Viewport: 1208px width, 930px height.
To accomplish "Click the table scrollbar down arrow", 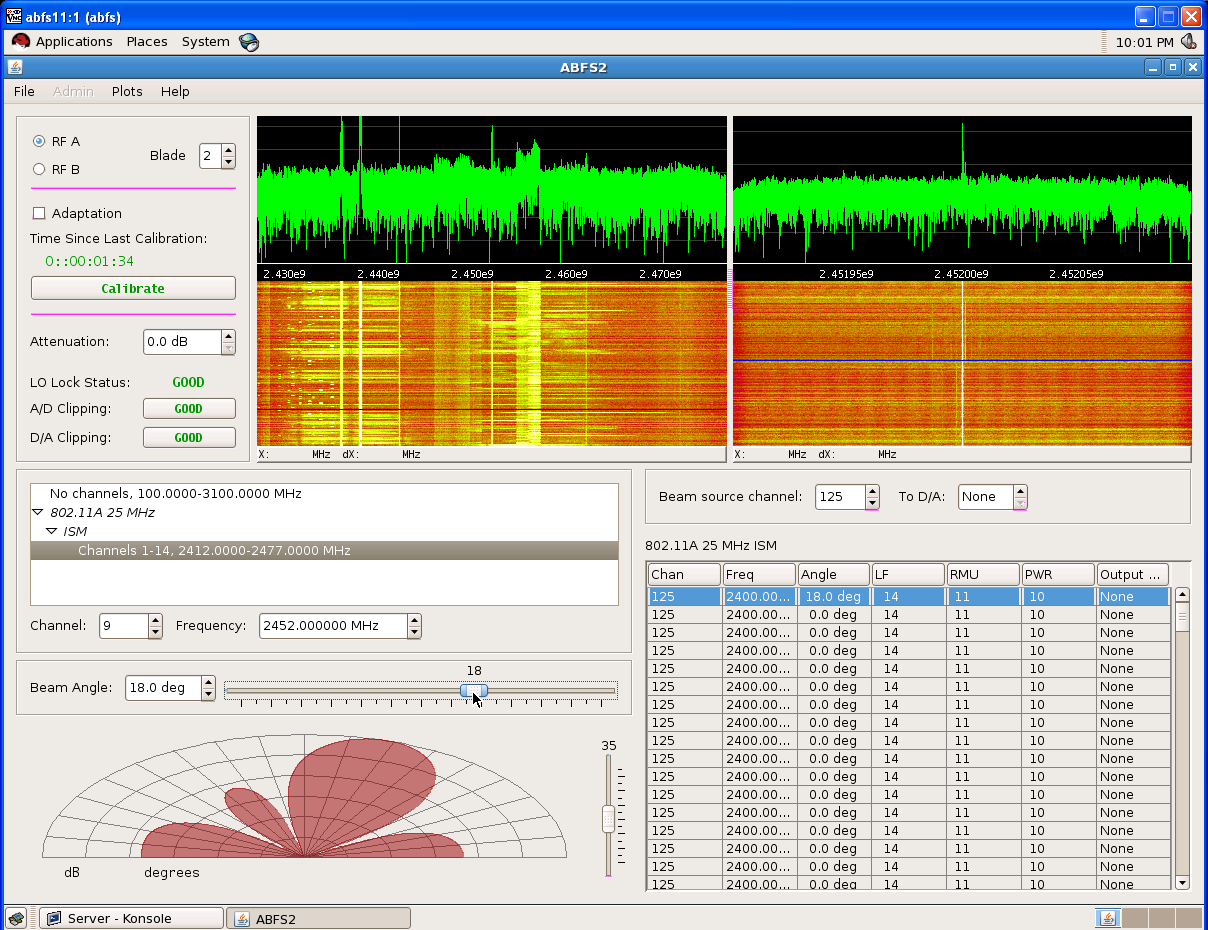I will [1182, 882].
